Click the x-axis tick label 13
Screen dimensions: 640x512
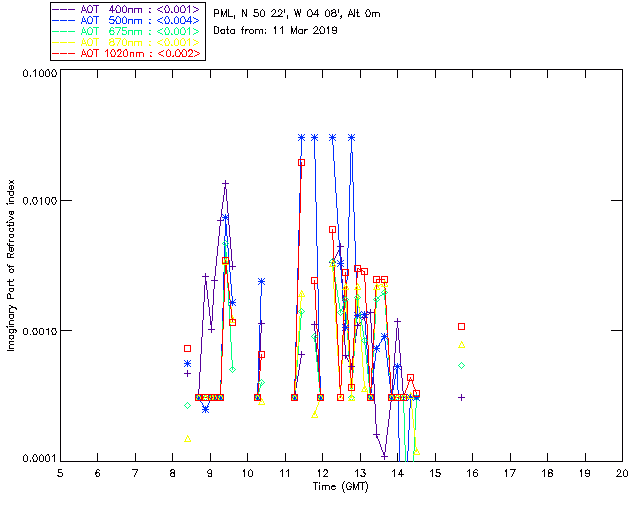[x=360, y=473]
